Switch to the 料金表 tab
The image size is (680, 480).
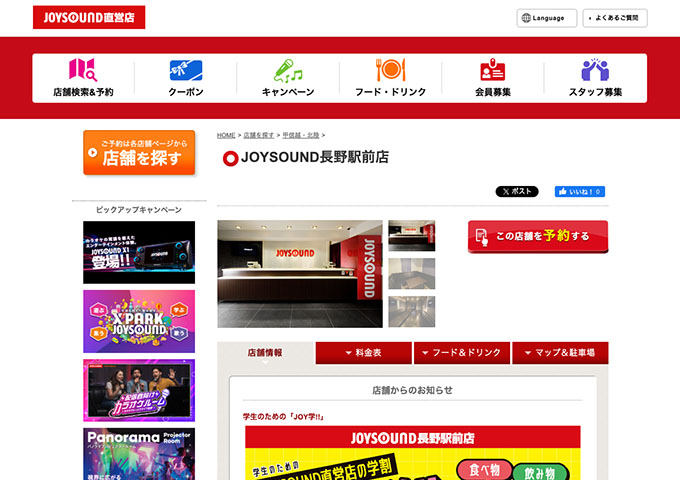[x=363, y=353]
